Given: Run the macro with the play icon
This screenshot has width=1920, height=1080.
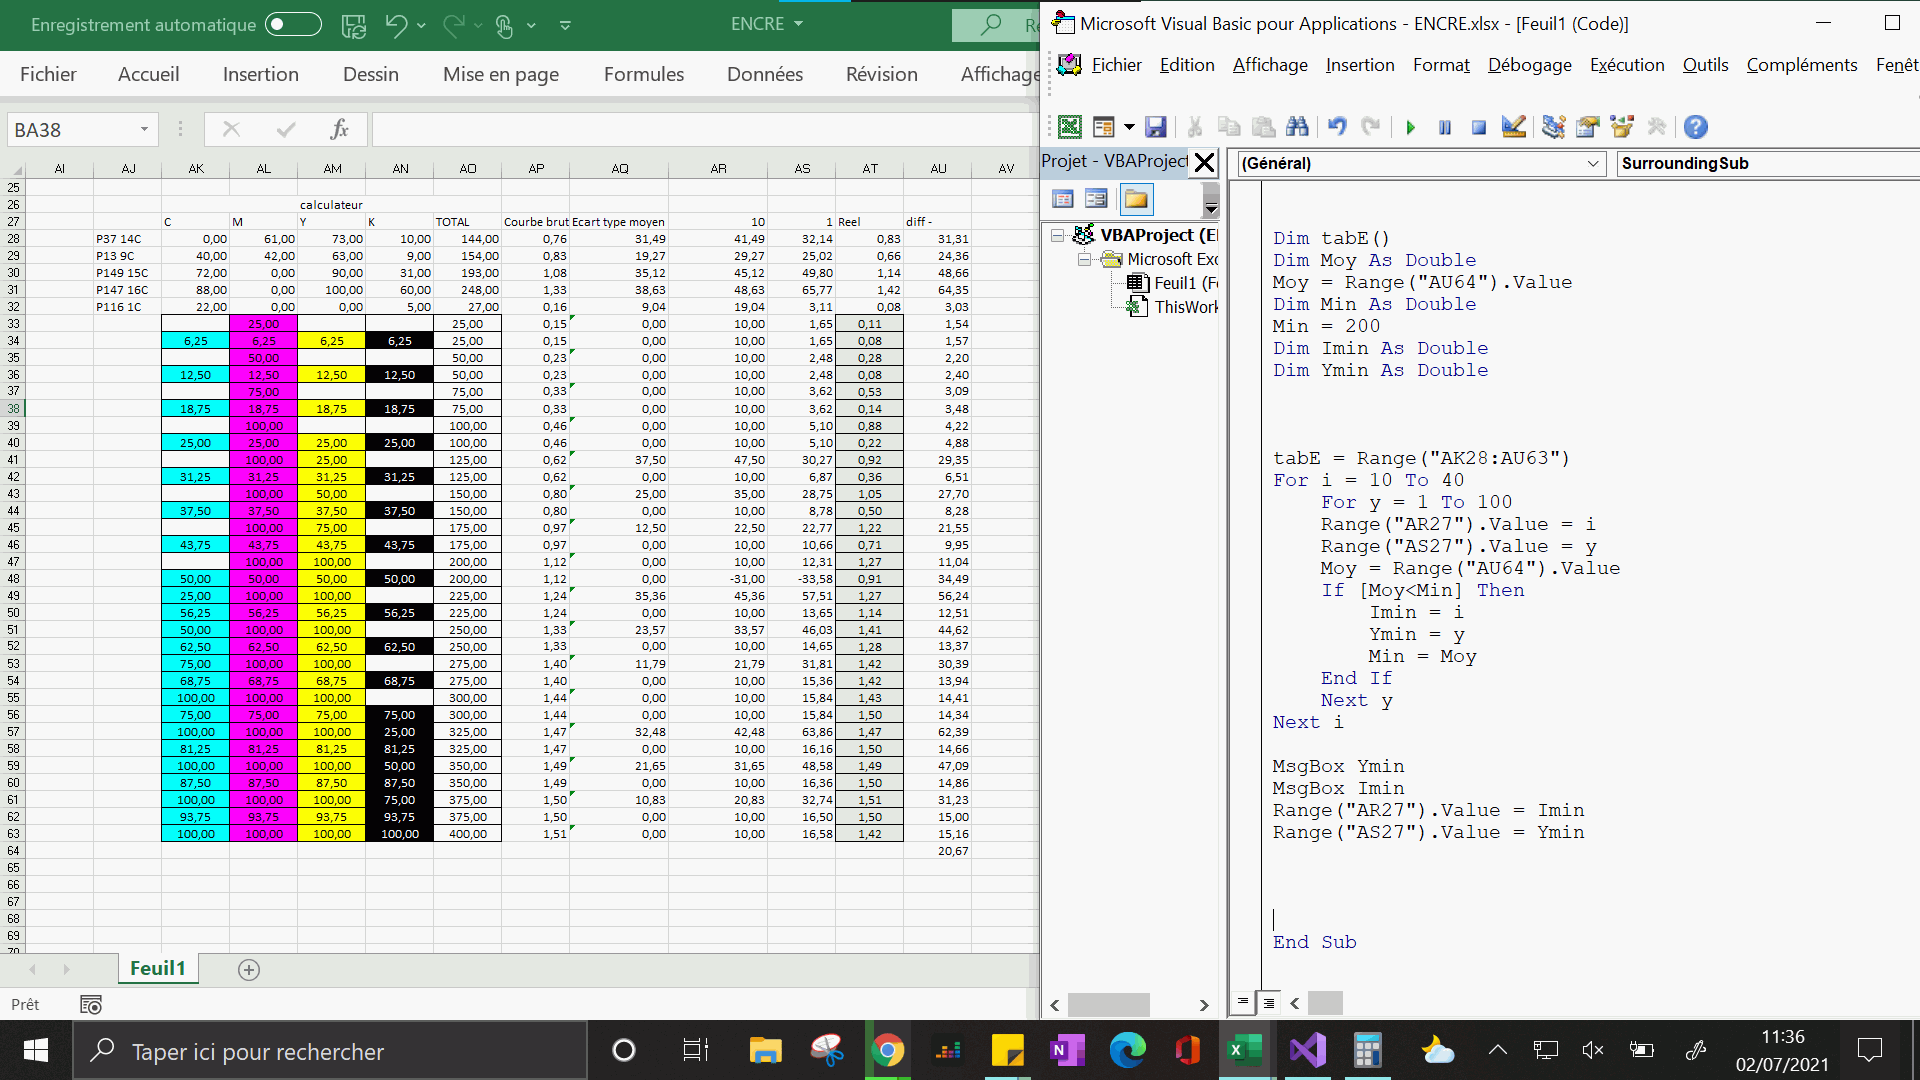Looking at the screenshot, I should 1410,127.
